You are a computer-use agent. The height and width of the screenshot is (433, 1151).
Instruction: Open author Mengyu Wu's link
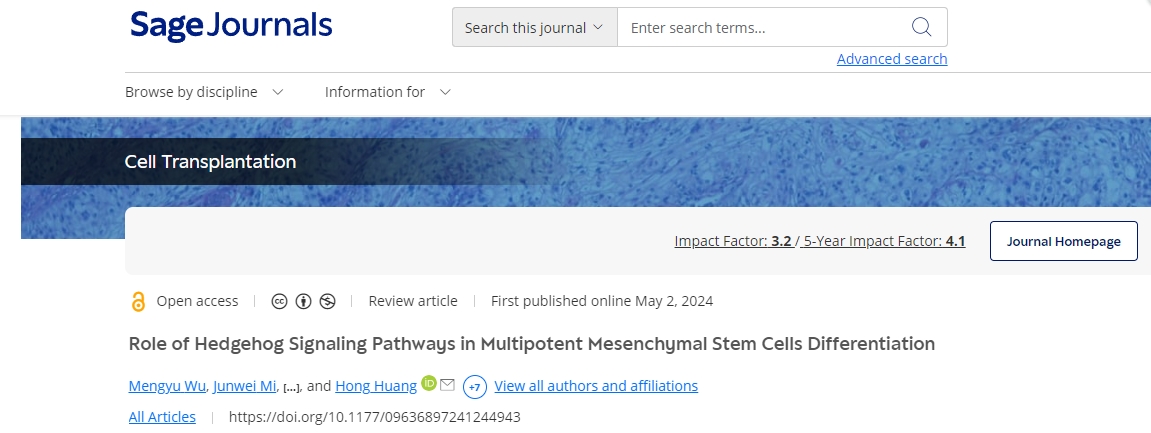click(167, 386)
